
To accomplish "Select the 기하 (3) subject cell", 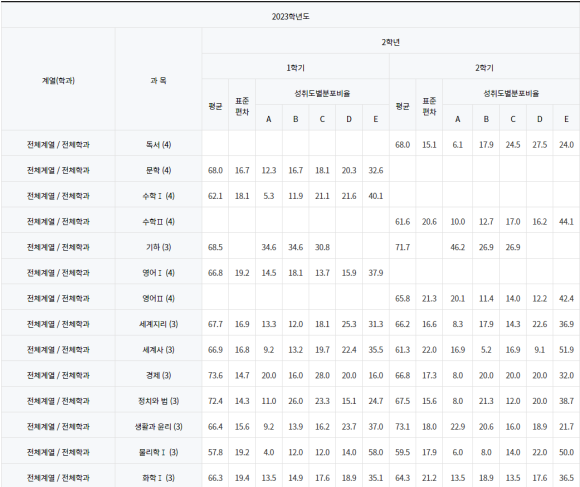I will tap(158, 247).
